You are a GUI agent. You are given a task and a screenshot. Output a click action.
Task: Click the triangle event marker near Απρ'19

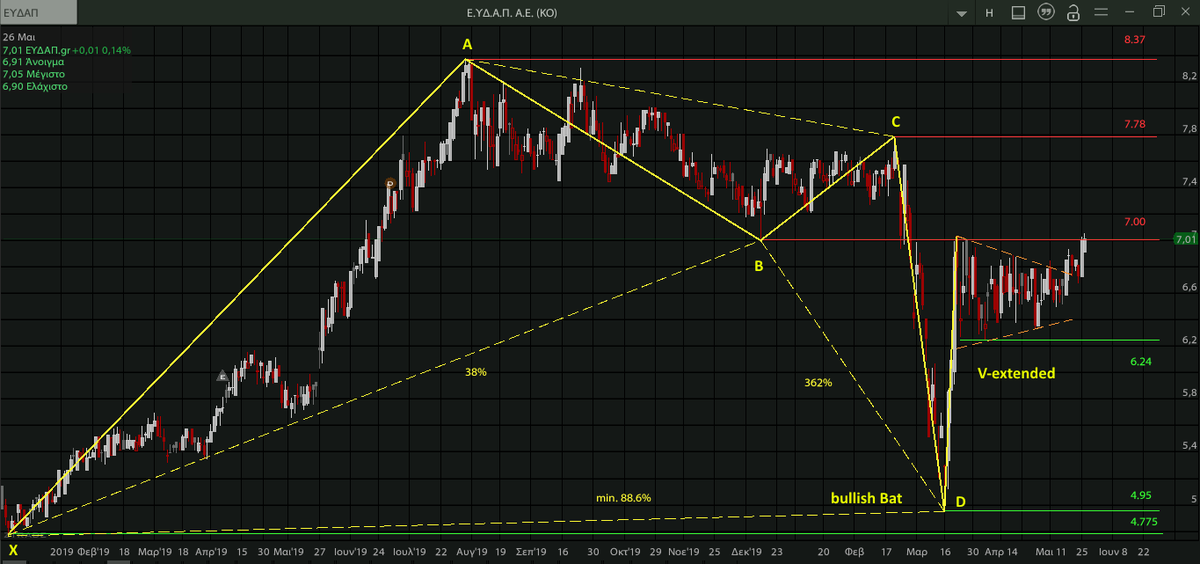click(223, 376)
